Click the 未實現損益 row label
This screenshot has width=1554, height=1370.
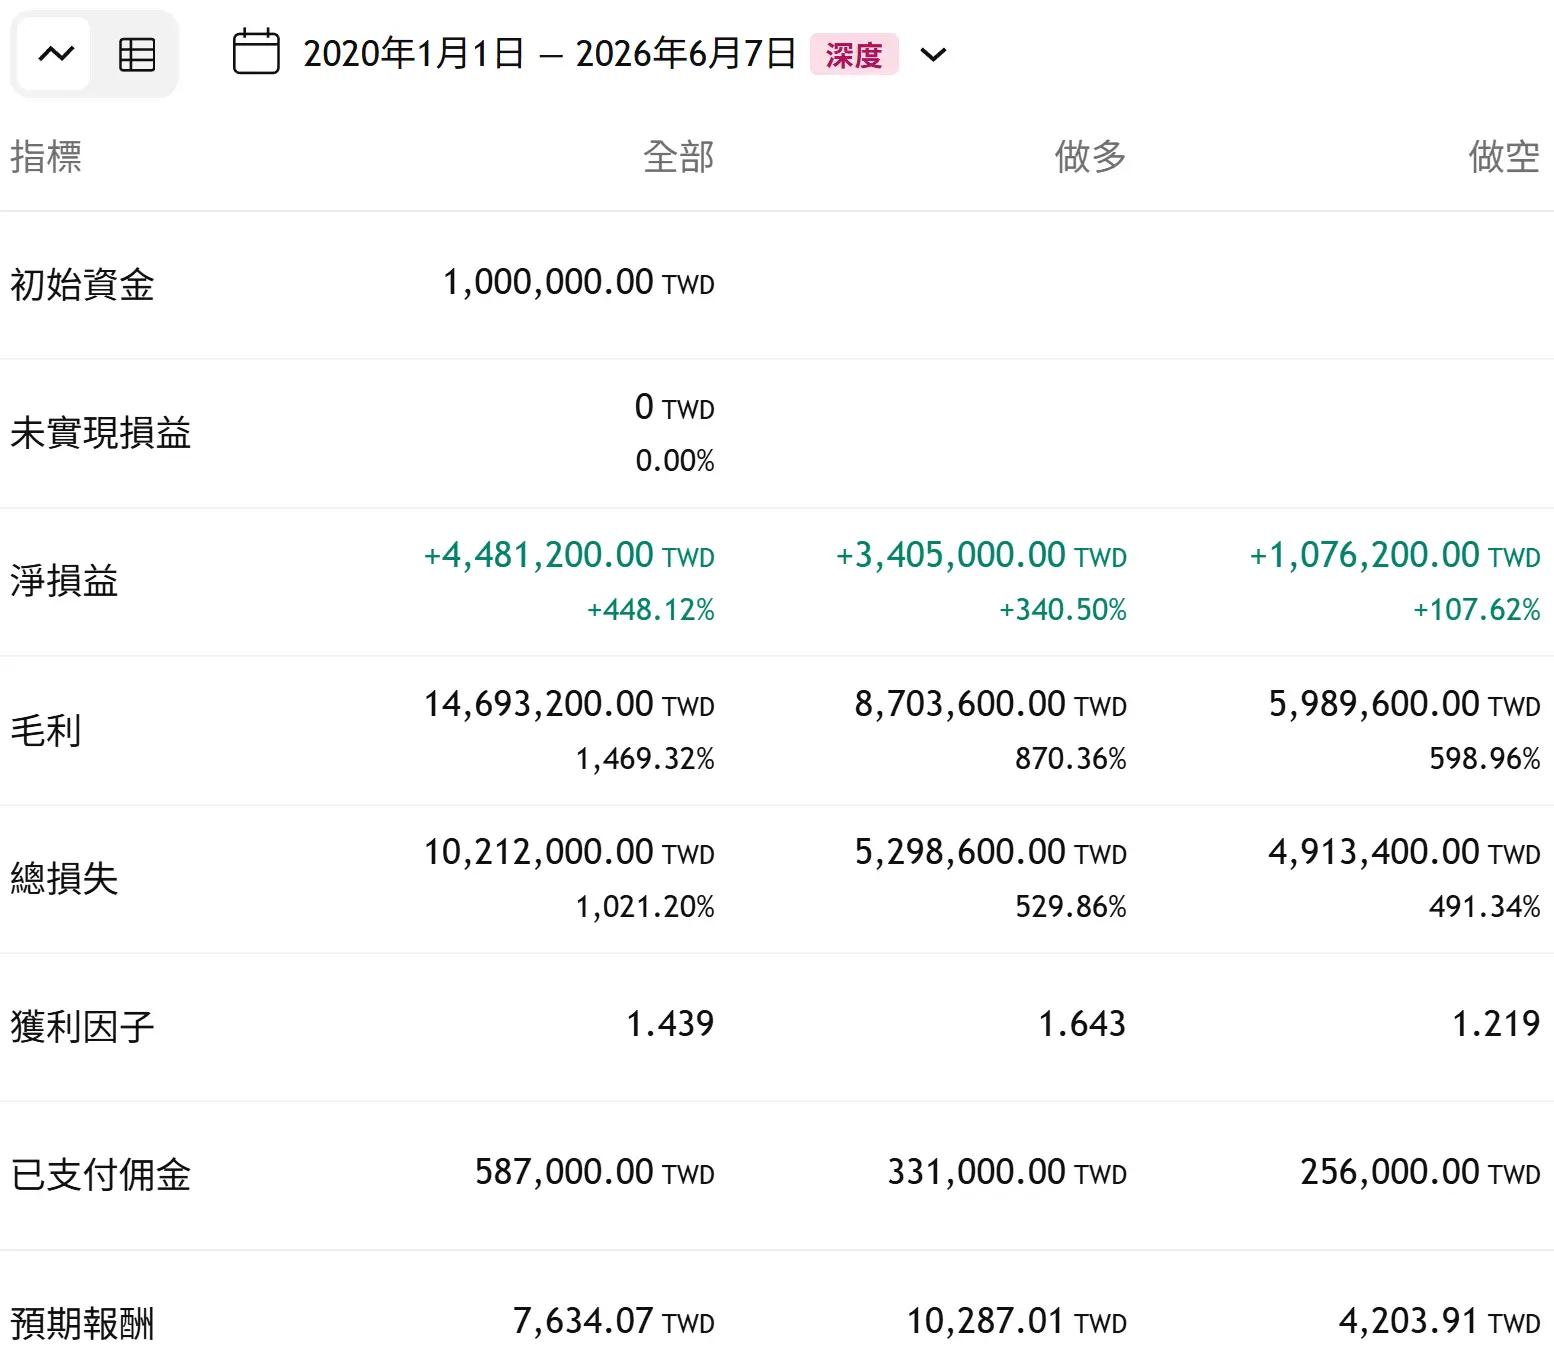tap(100, 433)
